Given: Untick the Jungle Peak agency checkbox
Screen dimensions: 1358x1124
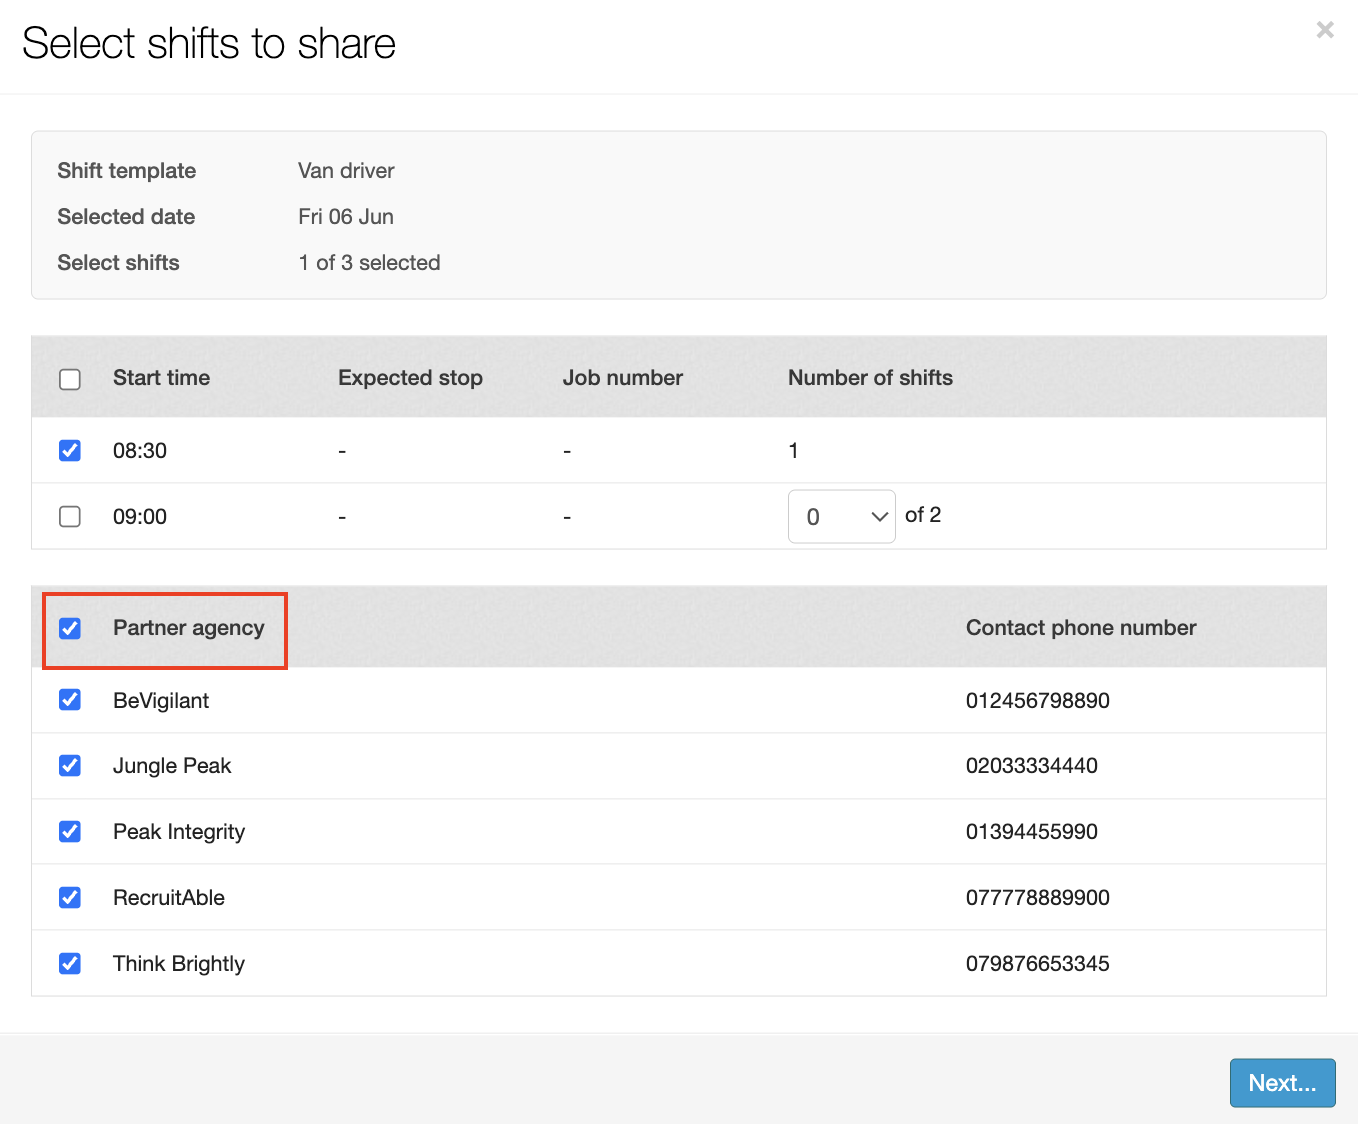Looking at the screenshot, I should pyautogui.click(x=70, y=766).
